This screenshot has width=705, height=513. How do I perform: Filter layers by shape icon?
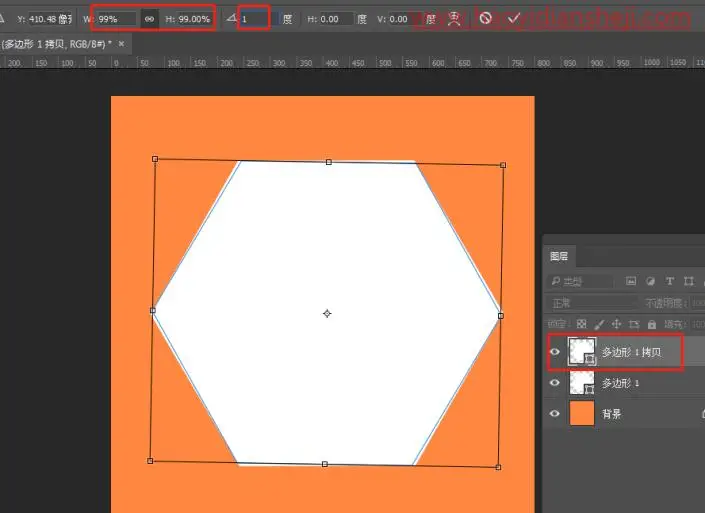688,281
